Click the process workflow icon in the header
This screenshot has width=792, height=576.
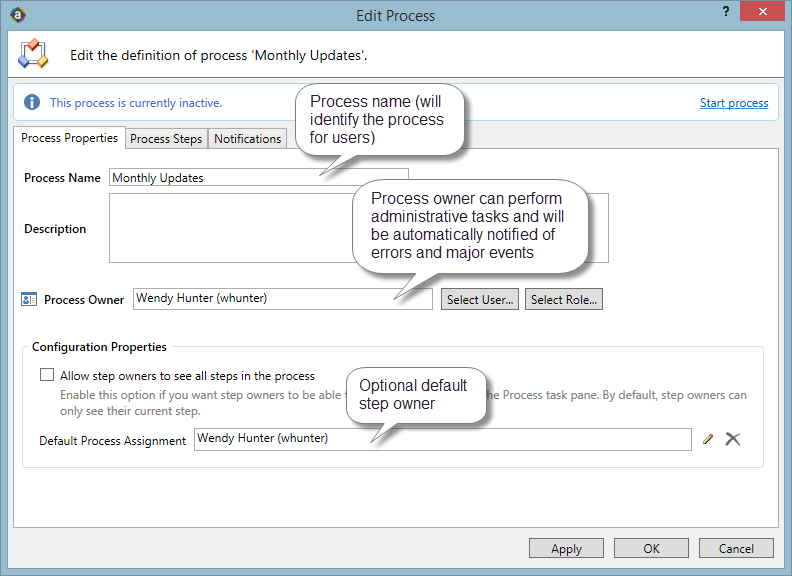(33, 54)
